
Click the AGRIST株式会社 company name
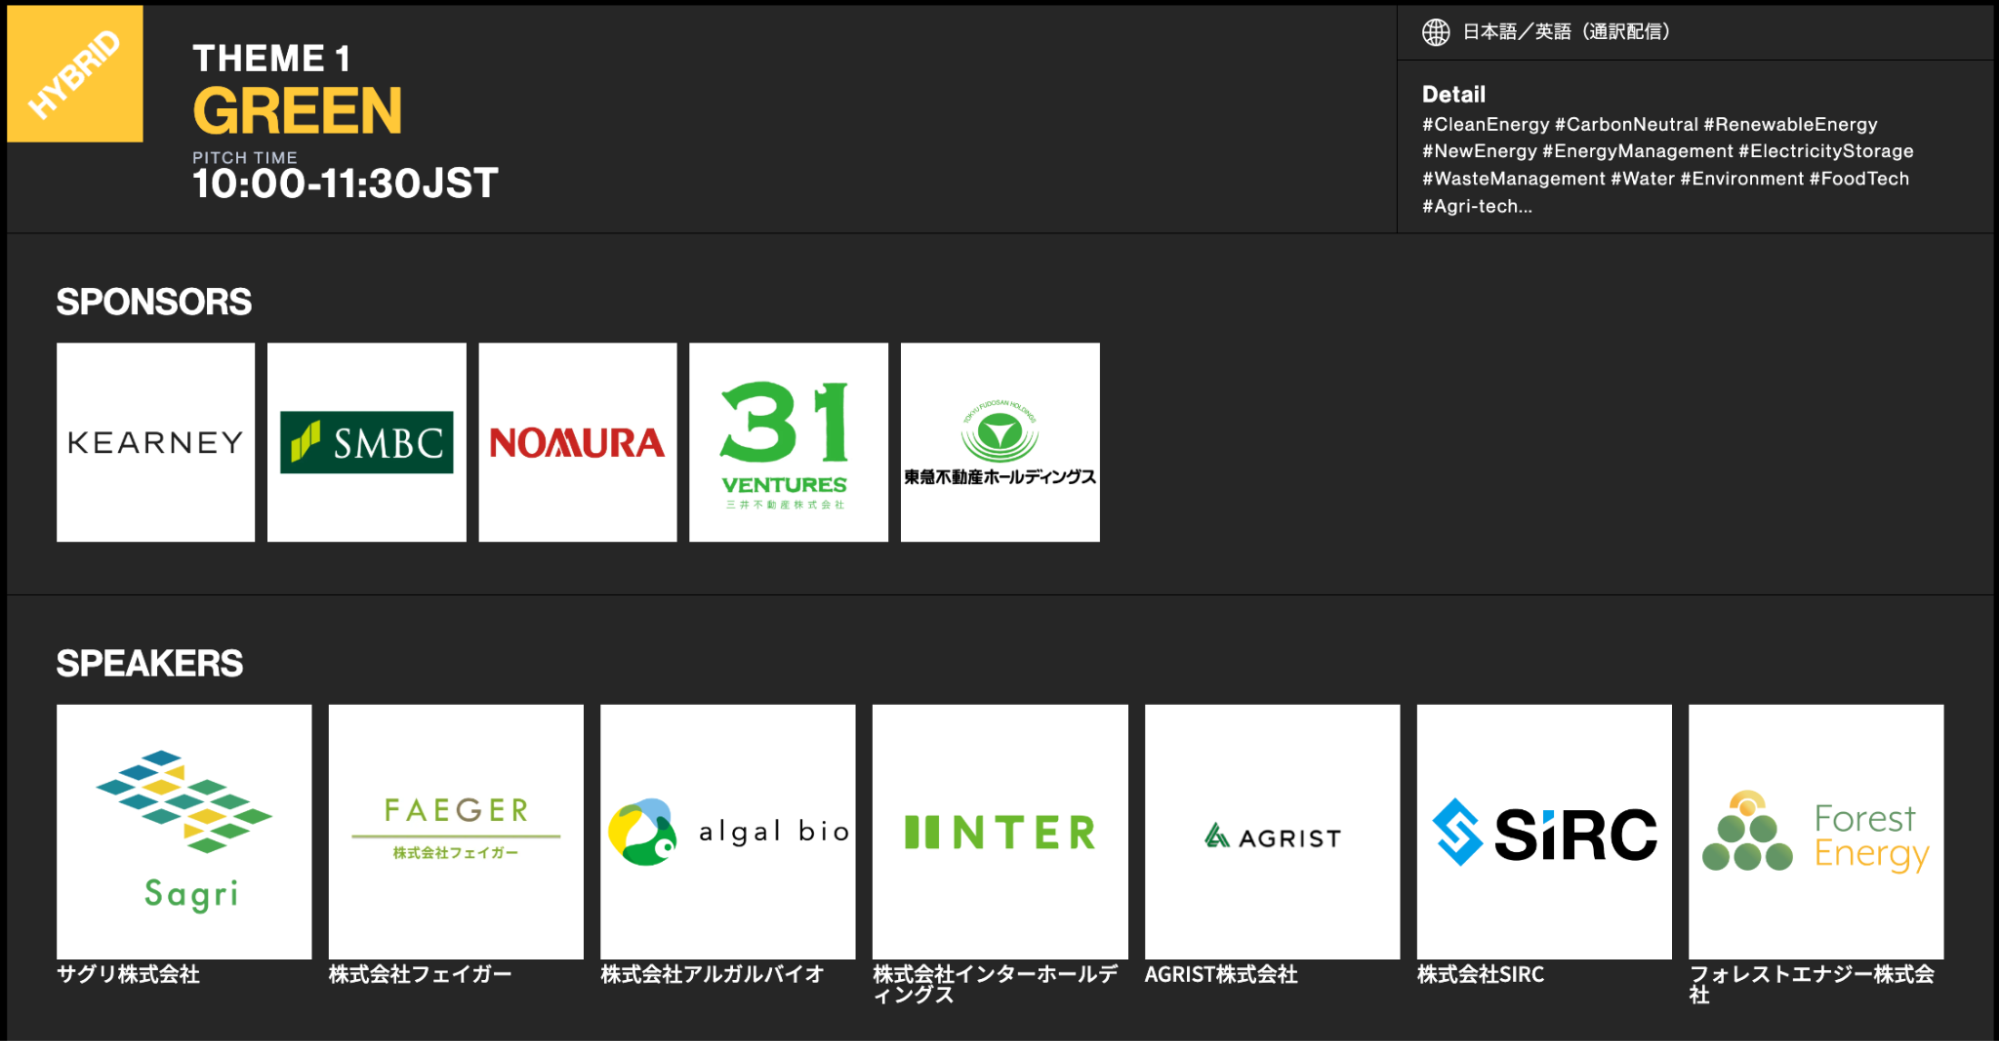[x=1221, y=974]
